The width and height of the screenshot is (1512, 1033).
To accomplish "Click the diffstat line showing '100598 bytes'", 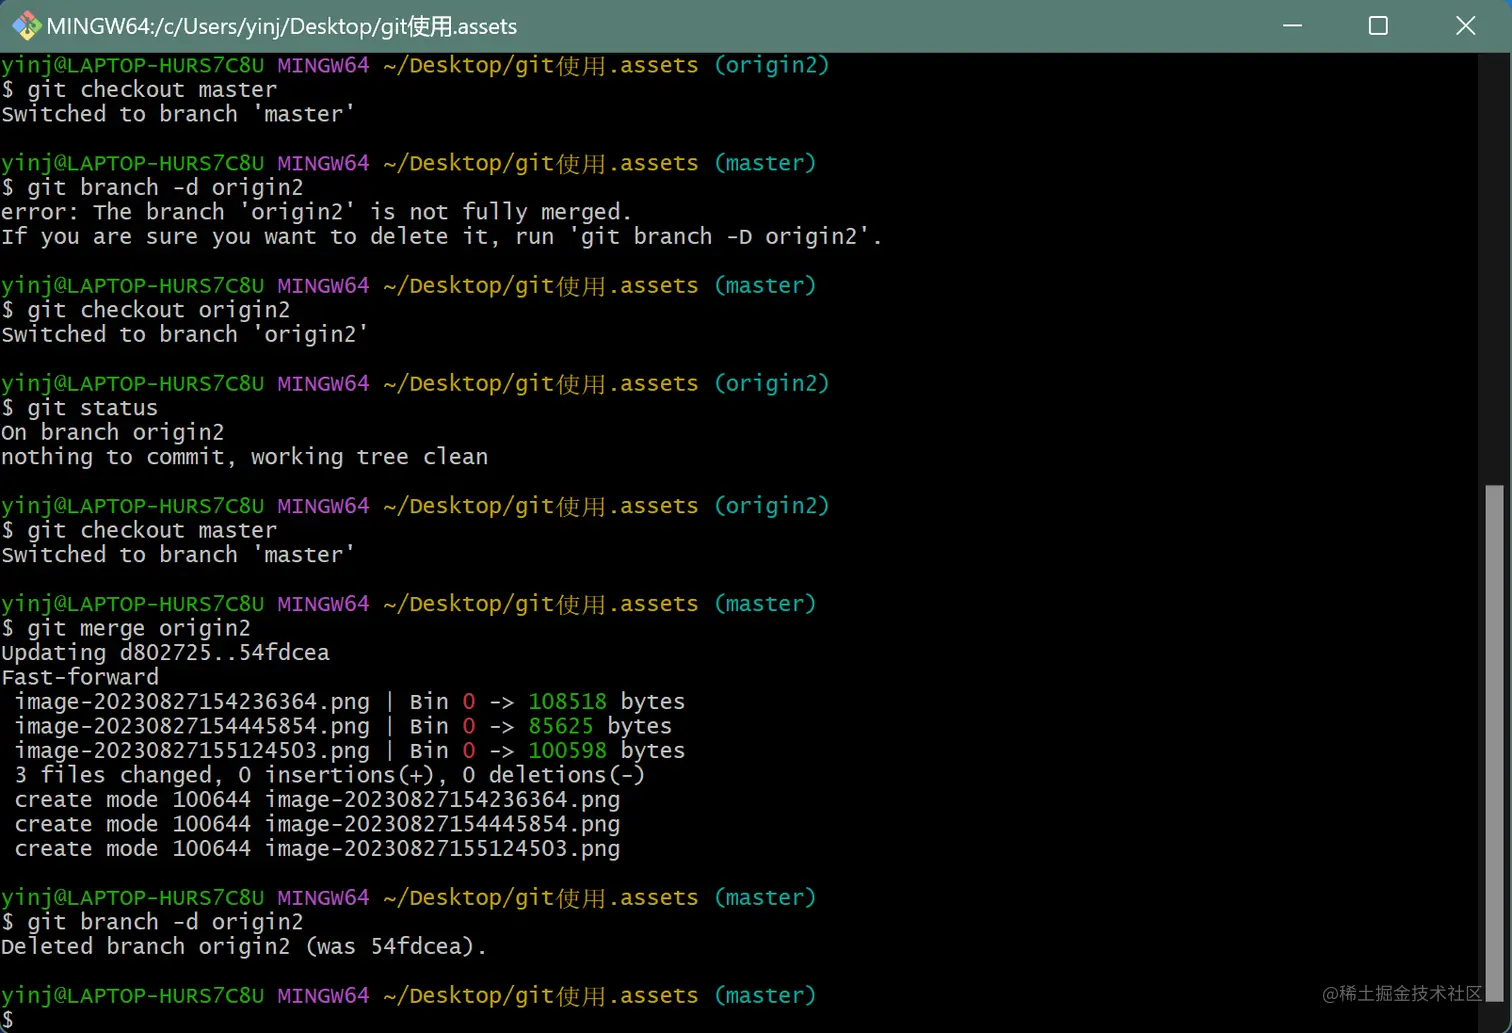I will pos(350,751).
